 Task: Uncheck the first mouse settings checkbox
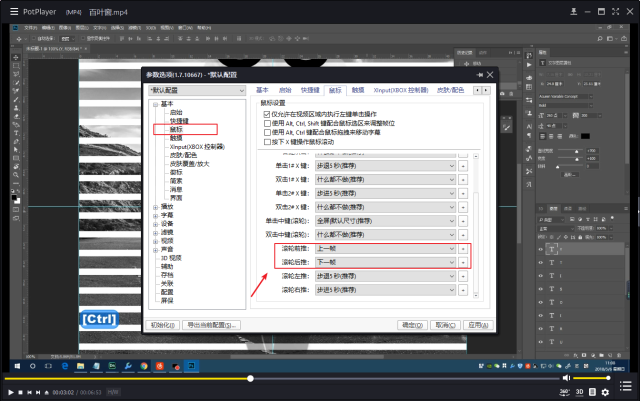267,114
